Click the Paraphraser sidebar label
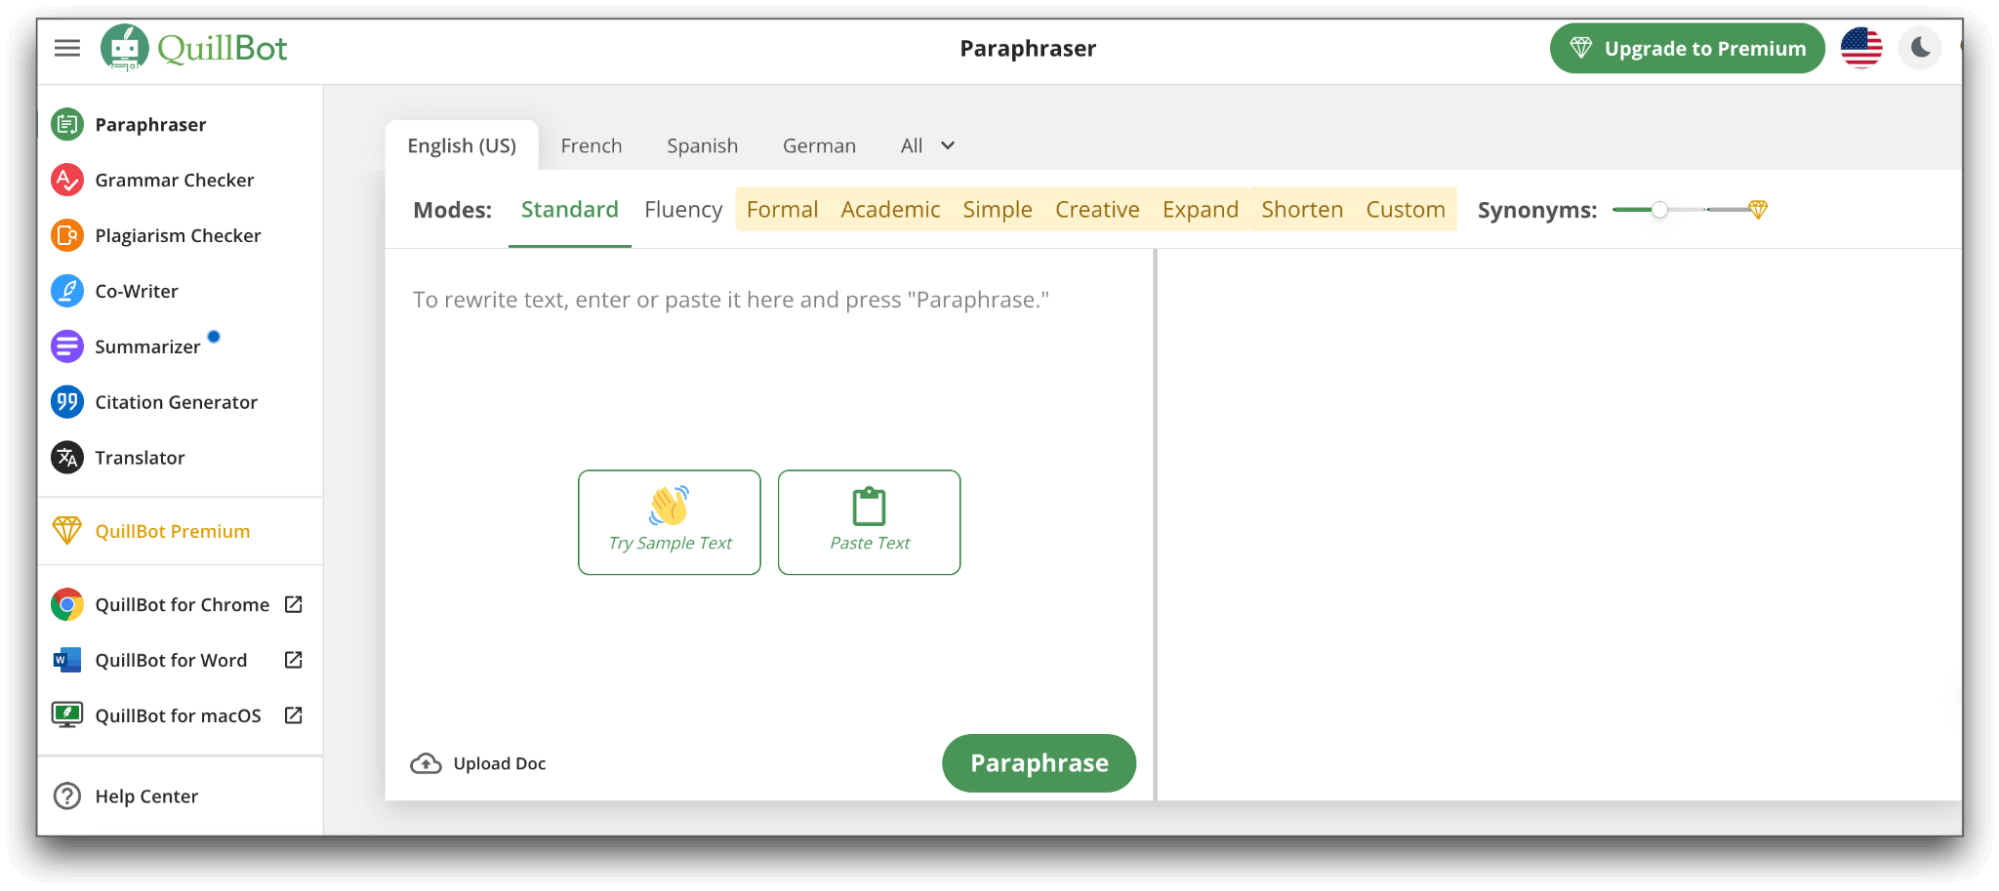 [151, 124]
